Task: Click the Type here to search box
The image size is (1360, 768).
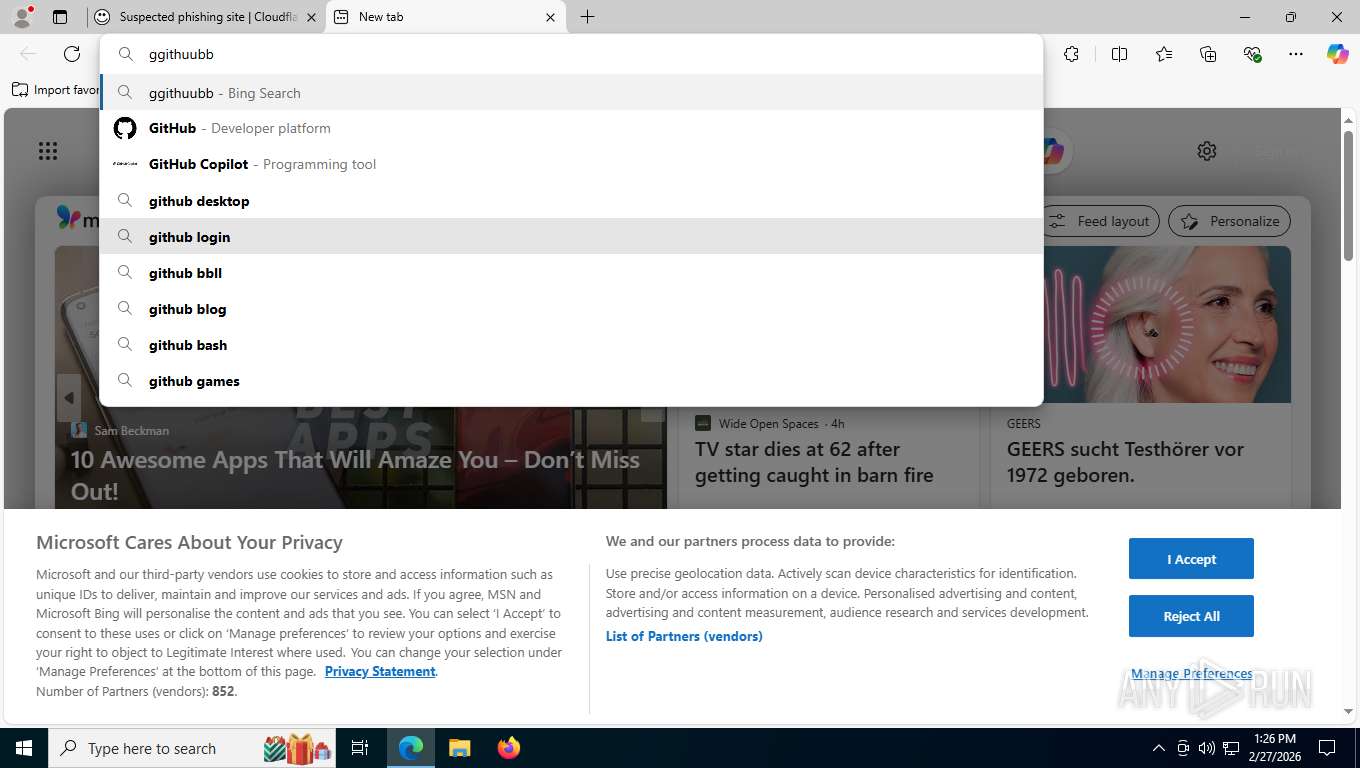Action: (x=191, y=748)
